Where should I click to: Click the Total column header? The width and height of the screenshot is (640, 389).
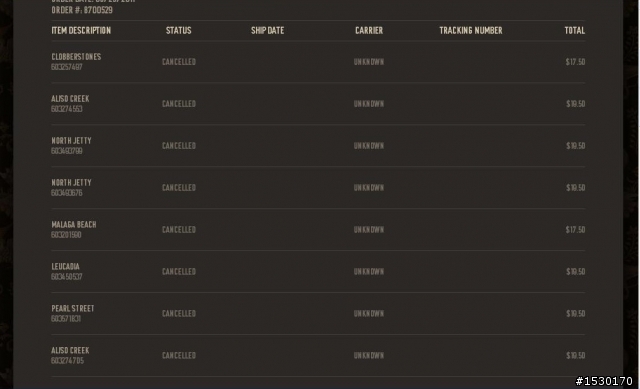tap(574, 31)
